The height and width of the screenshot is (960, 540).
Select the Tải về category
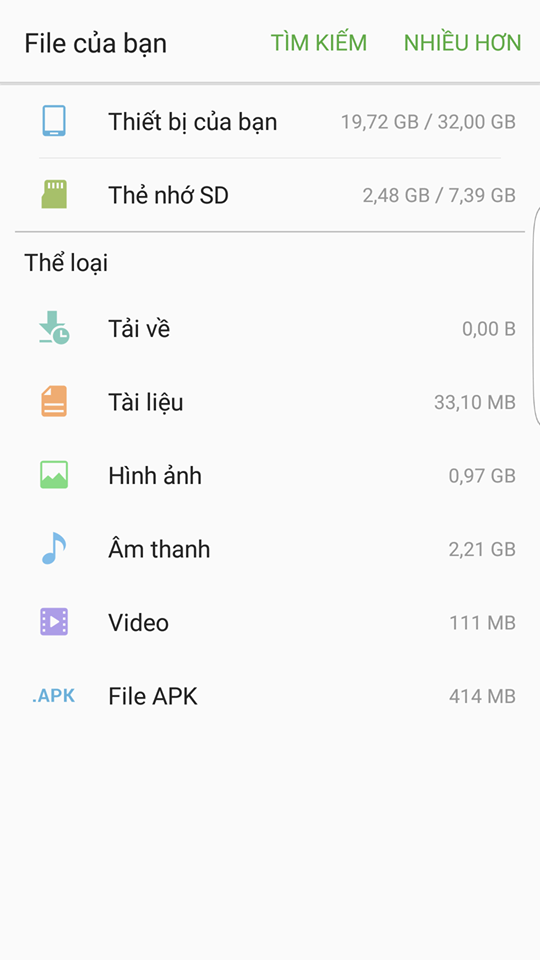coord(270,329)
